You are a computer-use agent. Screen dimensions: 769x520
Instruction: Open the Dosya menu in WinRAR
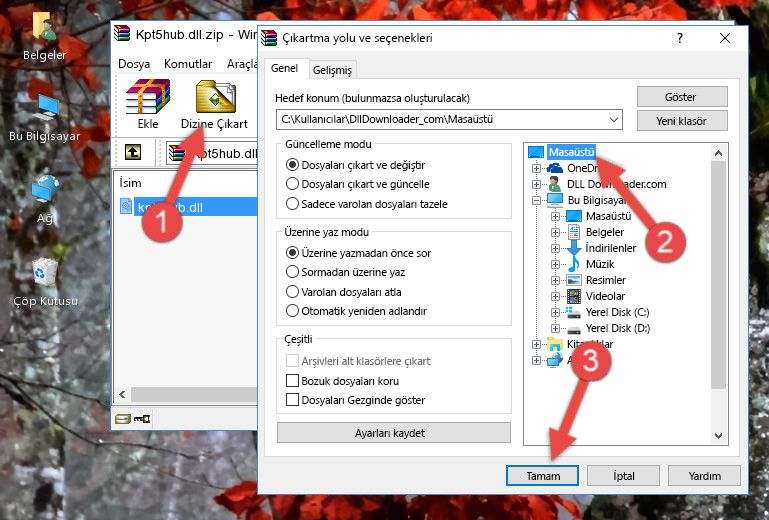[x=134, y=64]
